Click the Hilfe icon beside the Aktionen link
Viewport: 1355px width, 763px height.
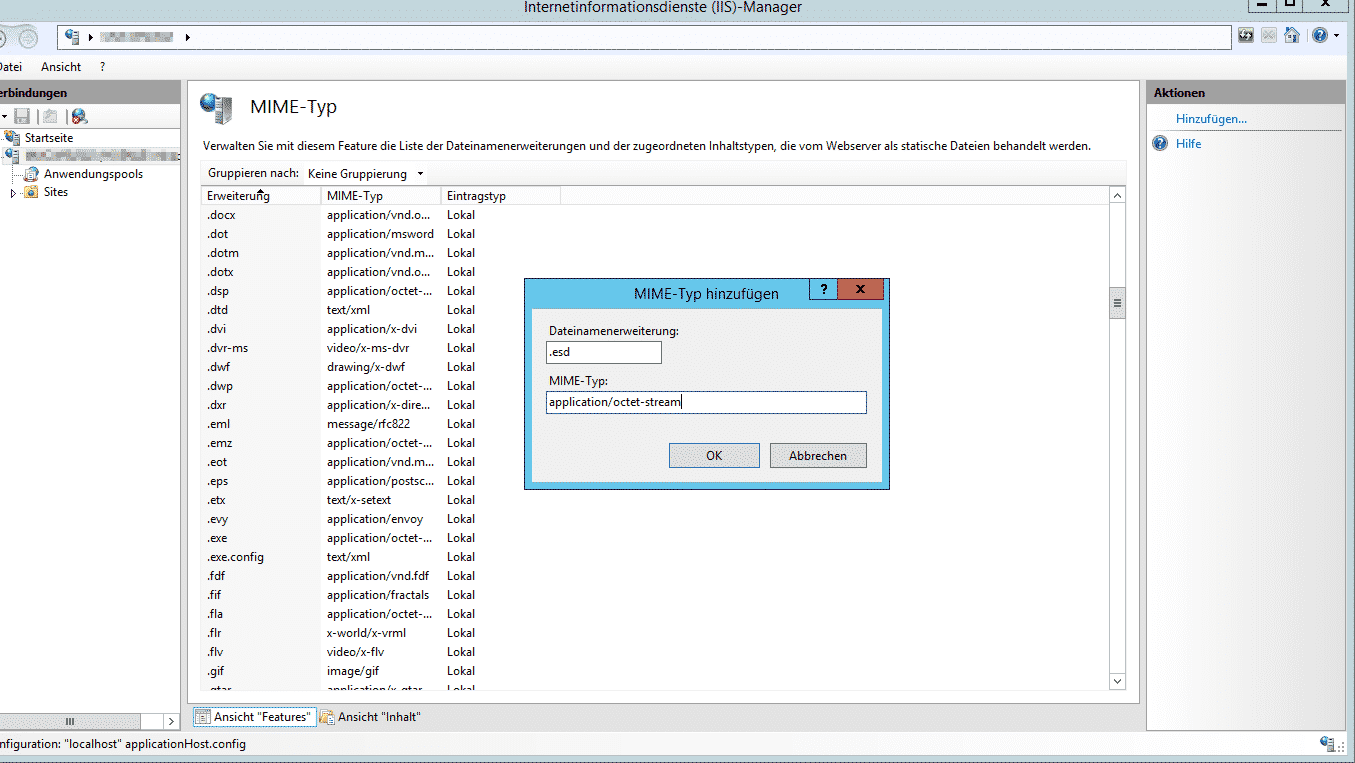(1159, 143)
